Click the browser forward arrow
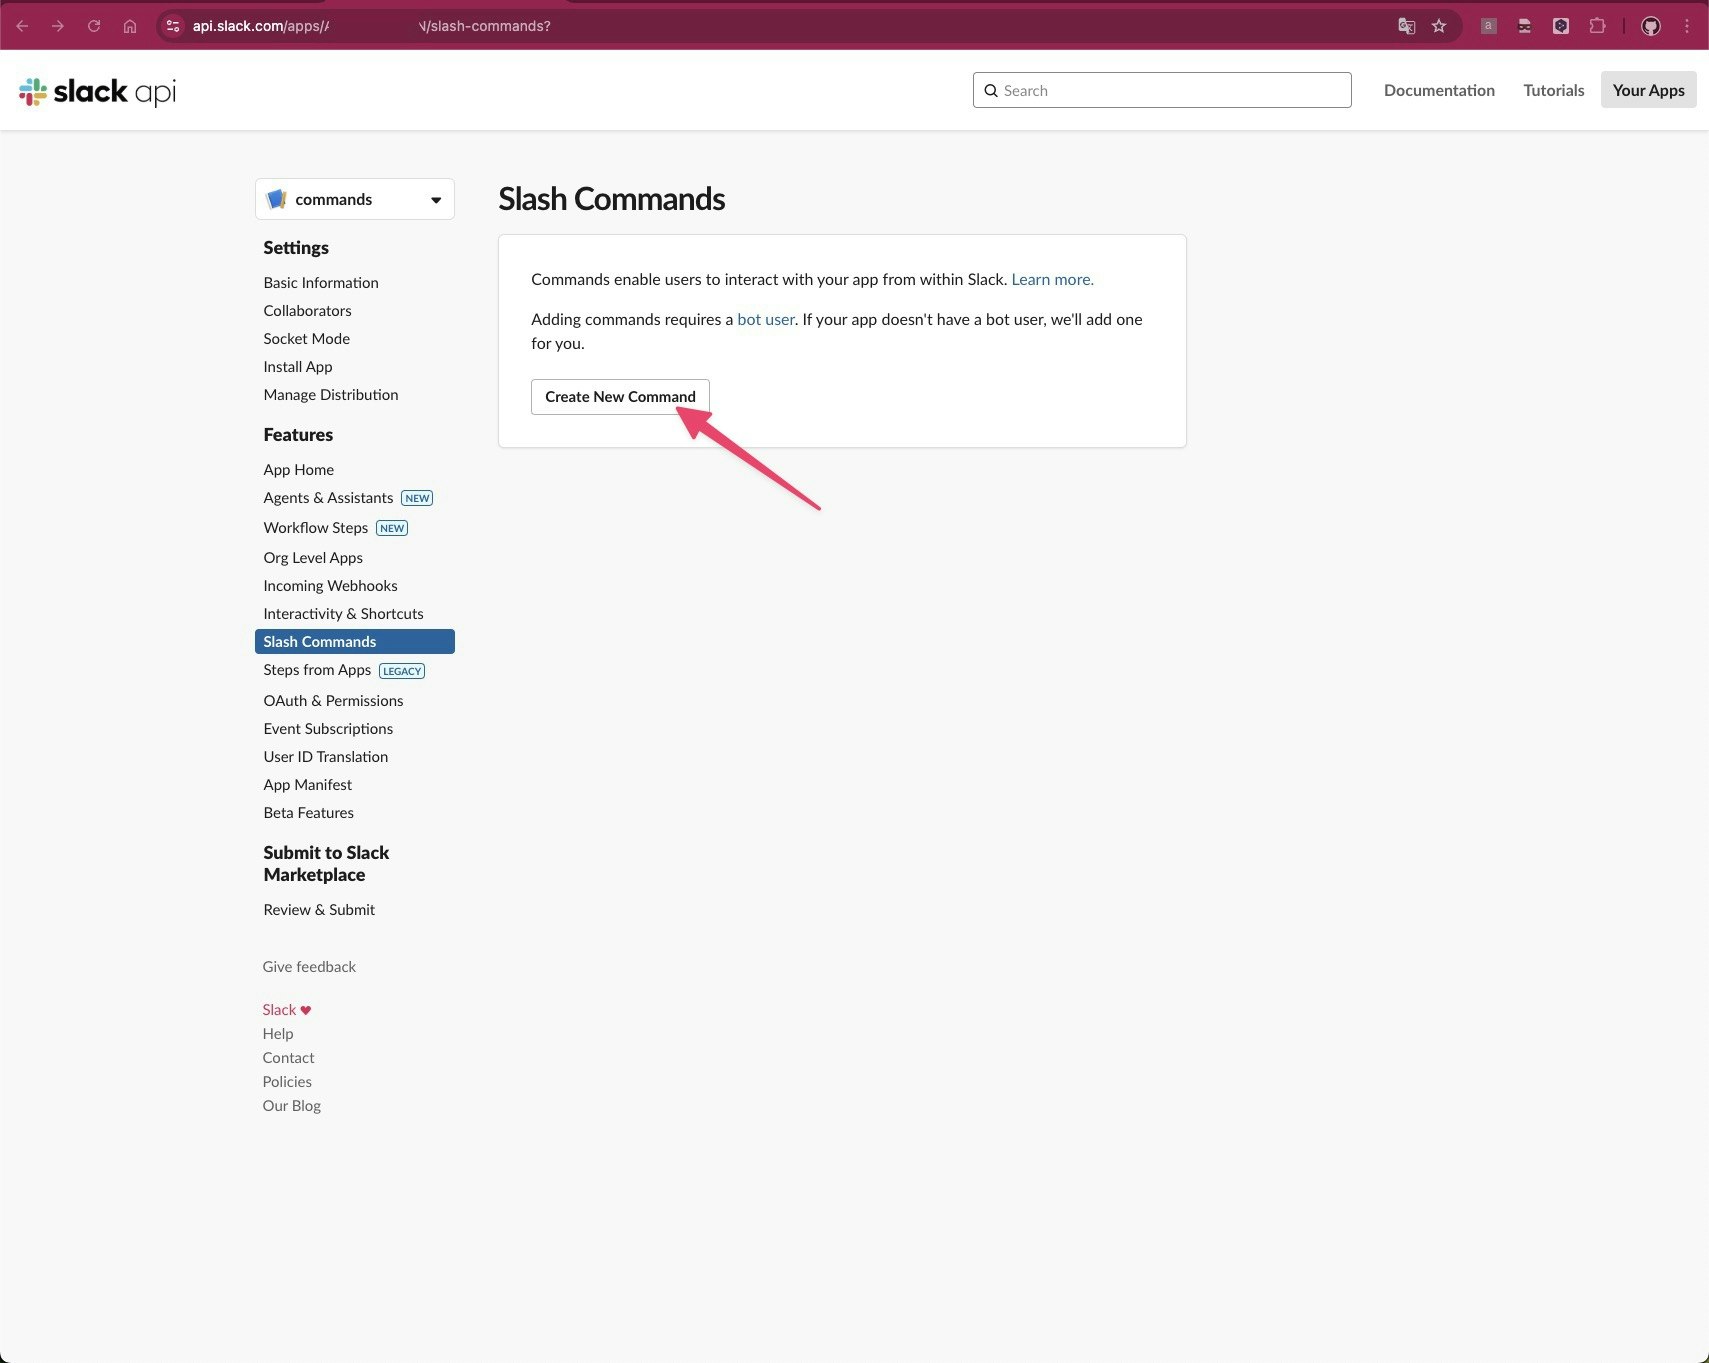The height and width of the screenshot is (1363, 1709). (x=58, y=26)
